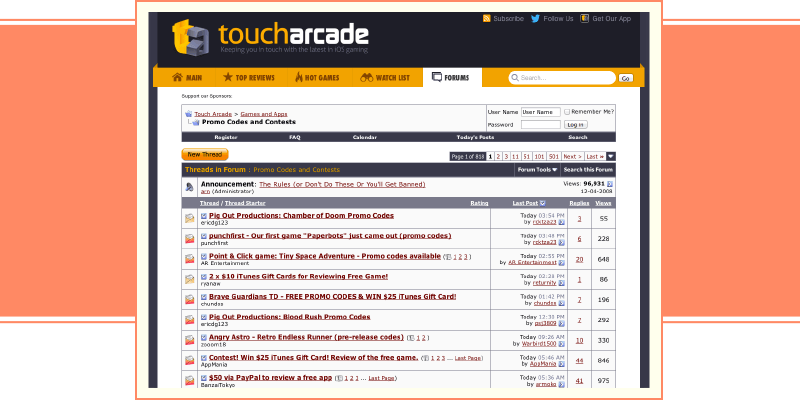This screenshot has height=400, width=800.
Task: Go to the Next page link
Action: click(x=572, y=157)
